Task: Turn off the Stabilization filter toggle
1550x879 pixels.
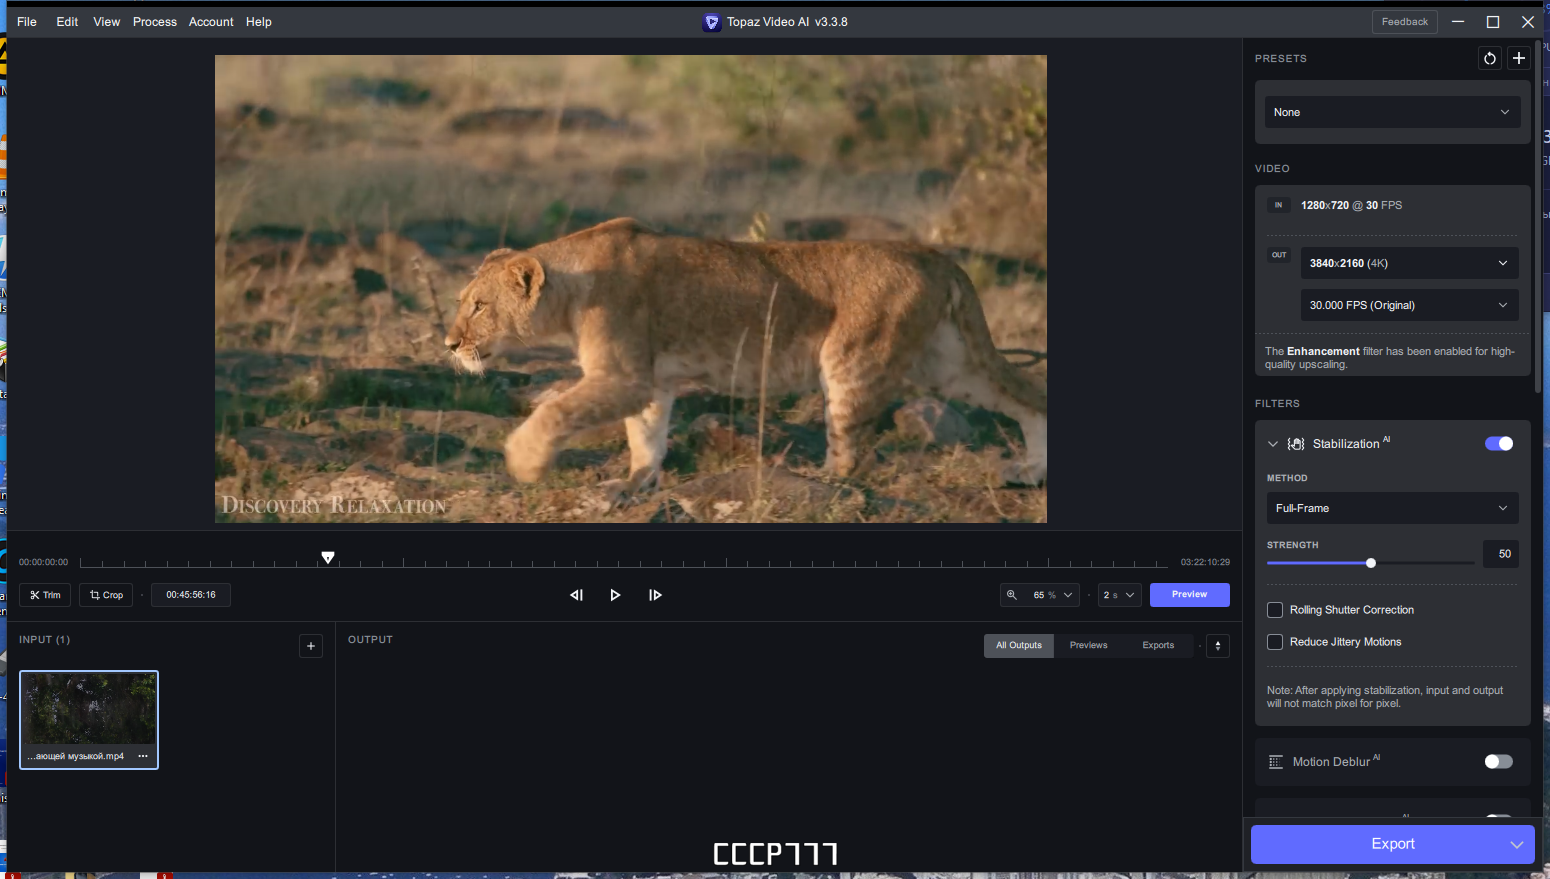Action: pos(1498,444)
